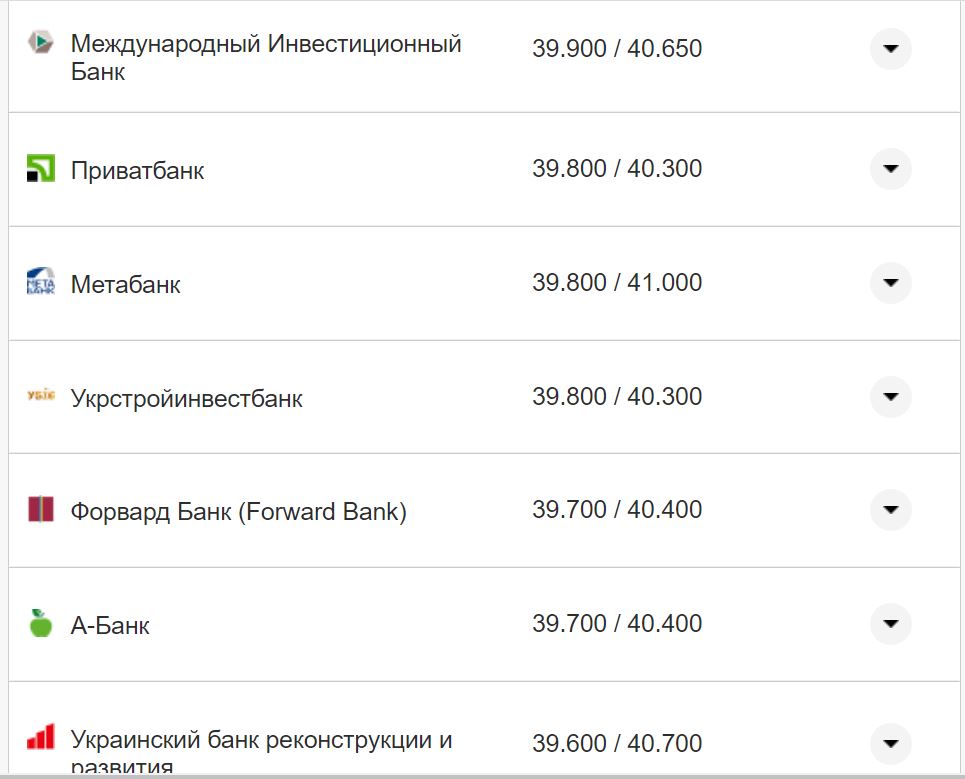Click the Международный Инвестиционный Банк logo icon
This screenshot has width=965, height=779.
pos(40,44)
